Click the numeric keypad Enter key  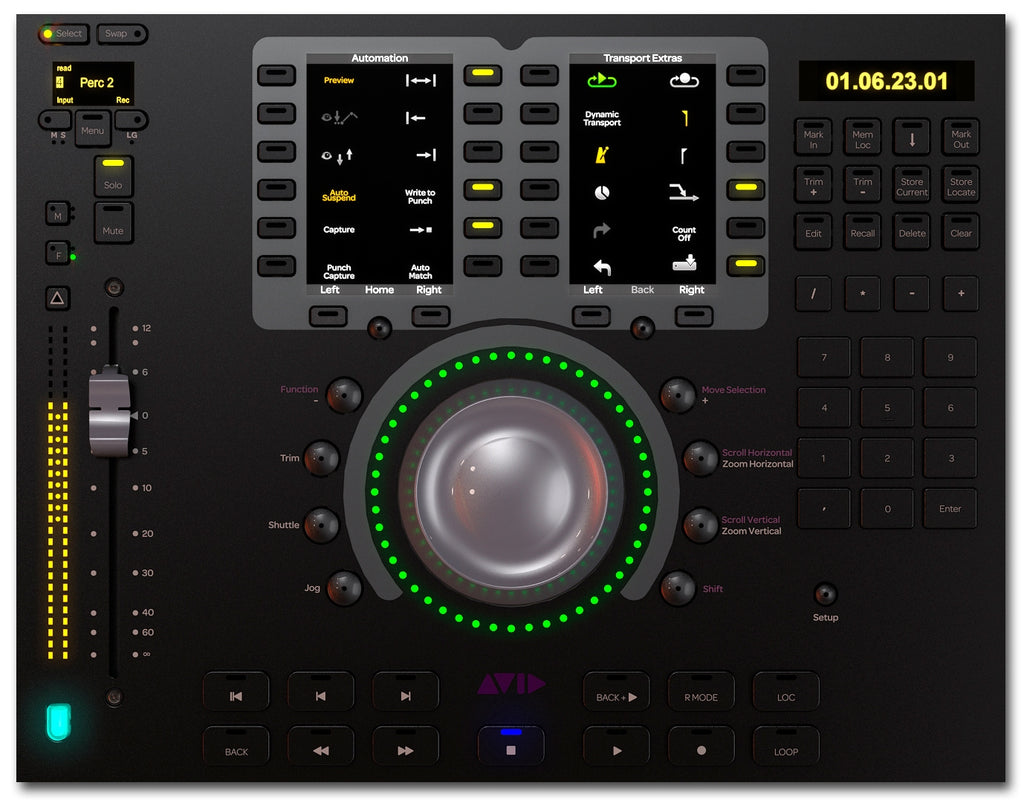(x=950, y=508)
